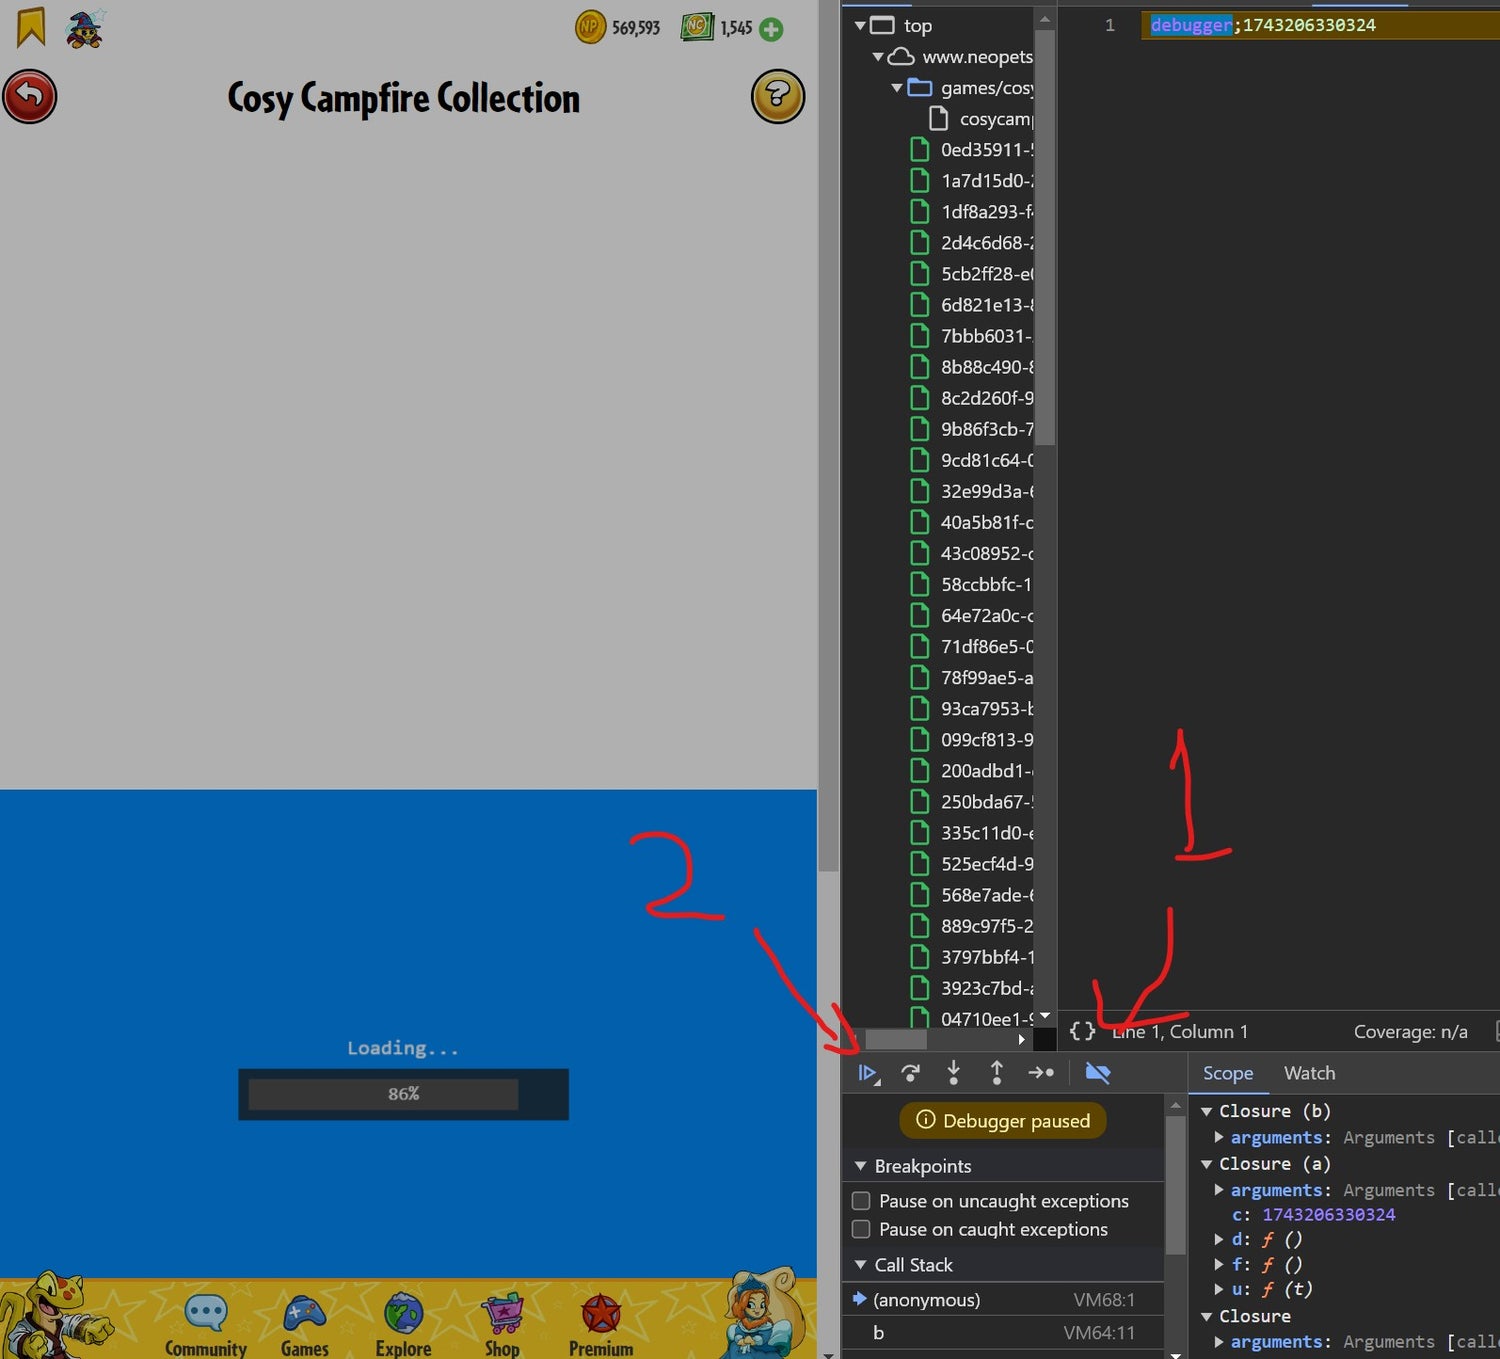Click the 569,593 Neopoints balance
1500x1359 pixels.
click(x=636, y=28)
